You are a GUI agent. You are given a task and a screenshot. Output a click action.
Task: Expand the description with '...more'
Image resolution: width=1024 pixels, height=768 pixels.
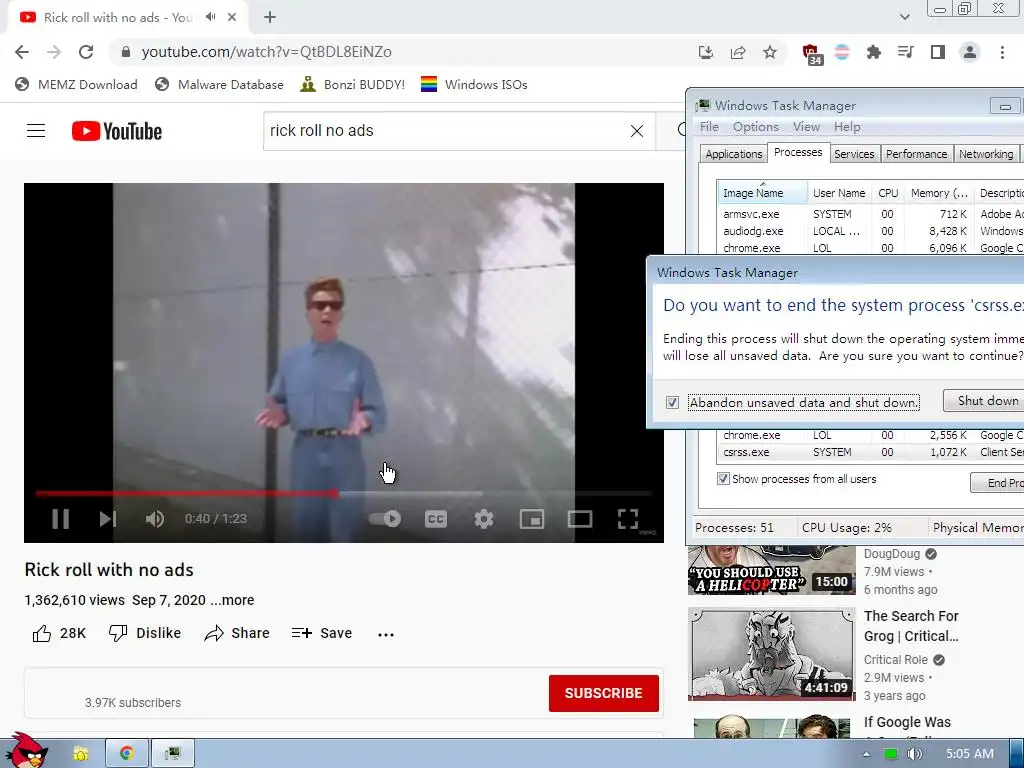[232, 600]
